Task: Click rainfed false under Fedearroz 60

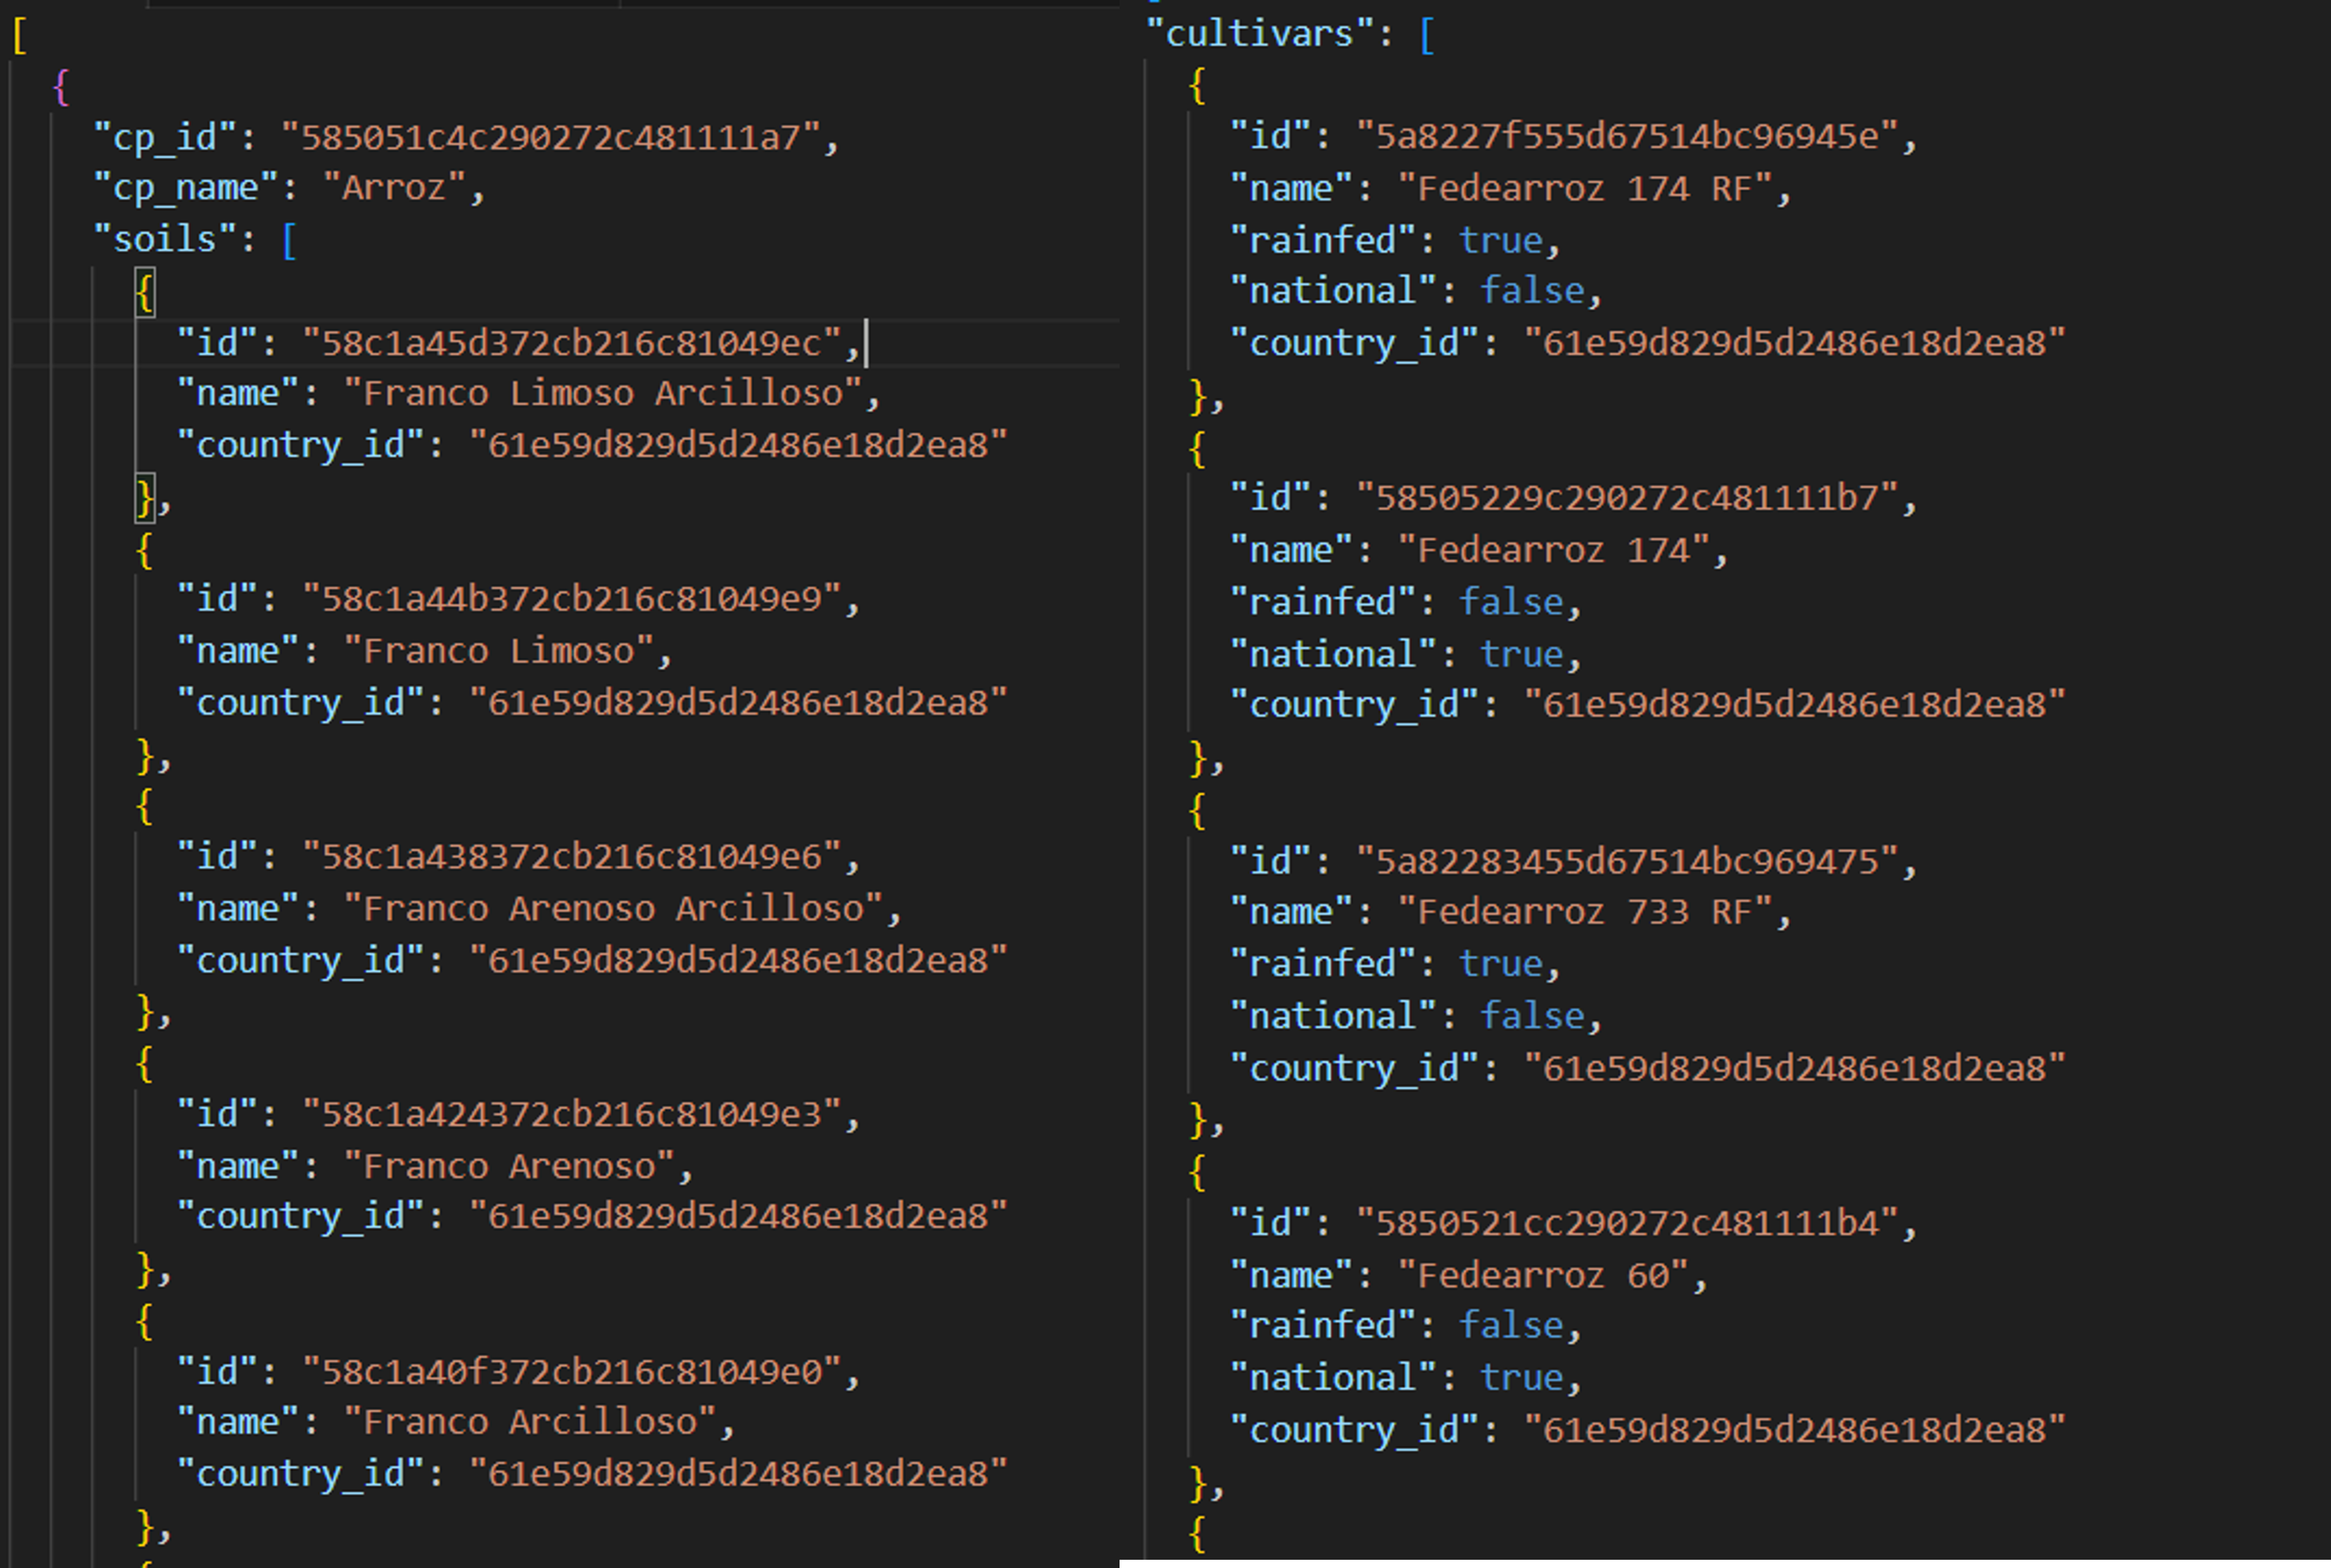Action: pos(1511,1326)
